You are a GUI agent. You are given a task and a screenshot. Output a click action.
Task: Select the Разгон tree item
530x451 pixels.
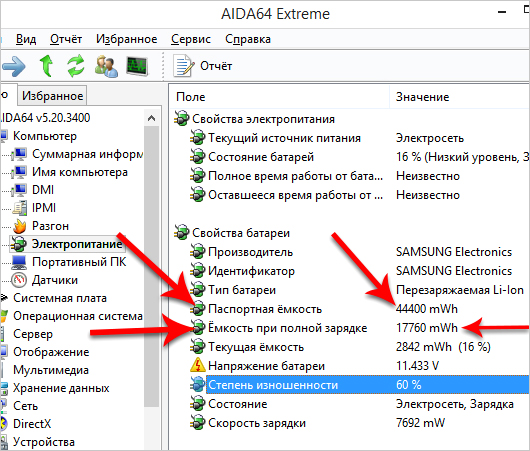pyautogui.click(x=50, y=226)
